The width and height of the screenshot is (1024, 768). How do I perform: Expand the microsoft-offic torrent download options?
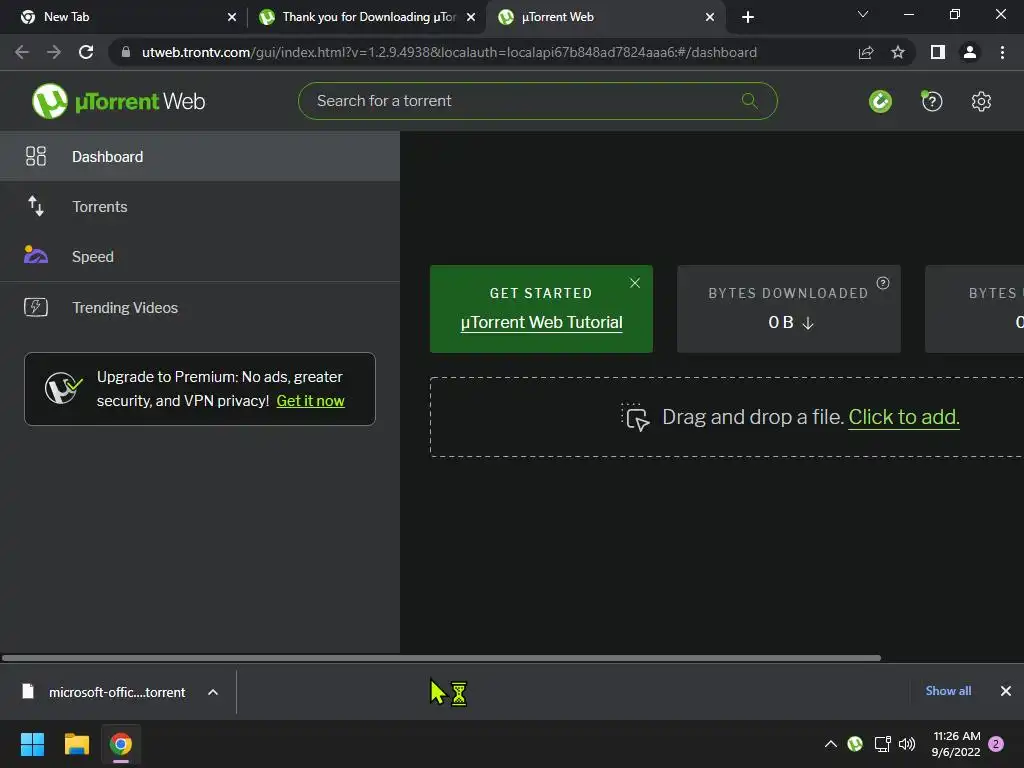(213, 692)
